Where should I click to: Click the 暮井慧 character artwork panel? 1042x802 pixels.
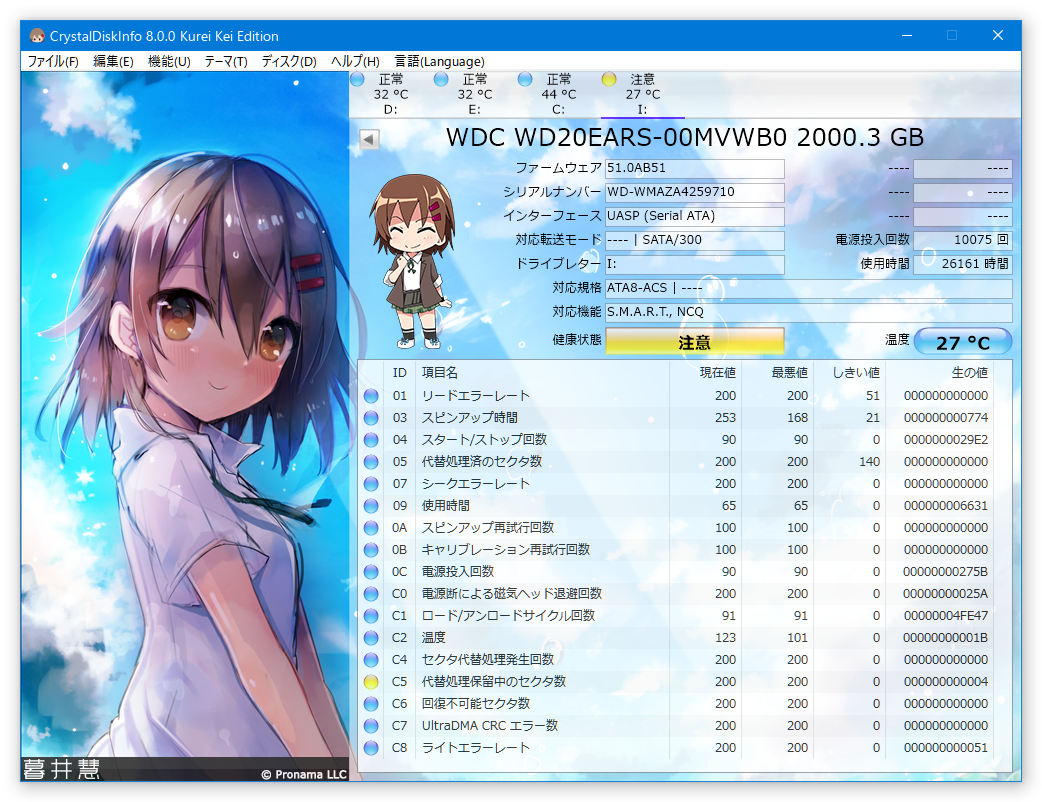click(x=185, y=426)
